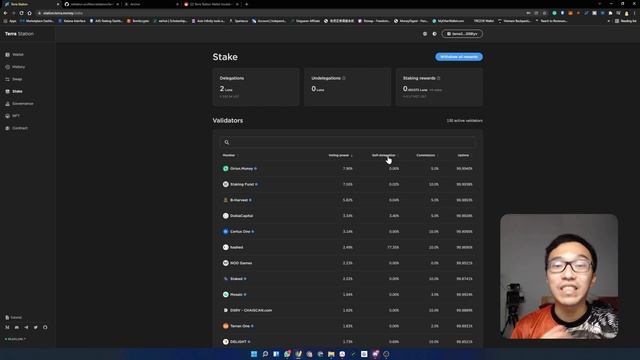Click the taskbar search magnifier icon
The image size is (640, 360).
coord(265,354)
